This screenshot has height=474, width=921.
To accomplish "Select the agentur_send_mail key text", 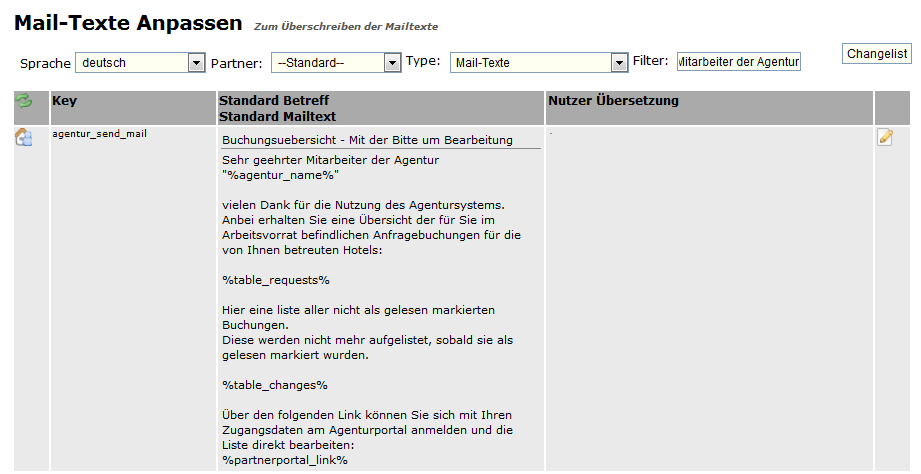I will pos(99,133).
